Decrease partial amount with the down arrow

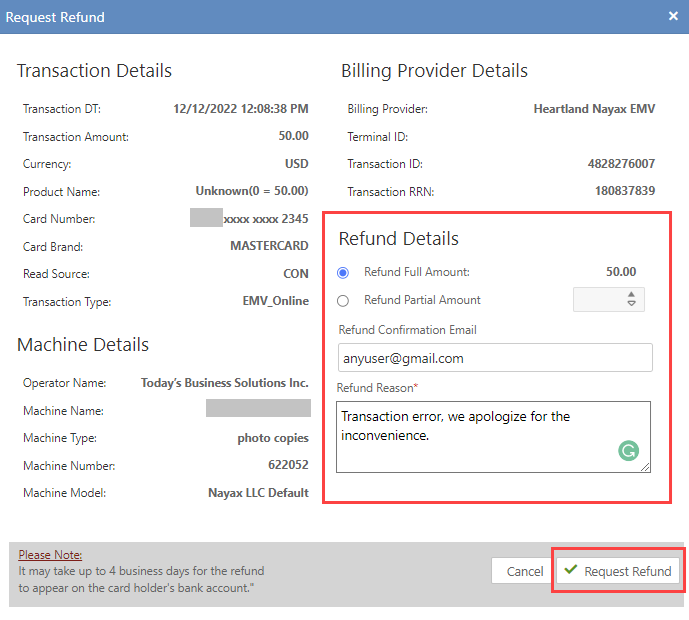pyautogui.click(x=631, y=304)
